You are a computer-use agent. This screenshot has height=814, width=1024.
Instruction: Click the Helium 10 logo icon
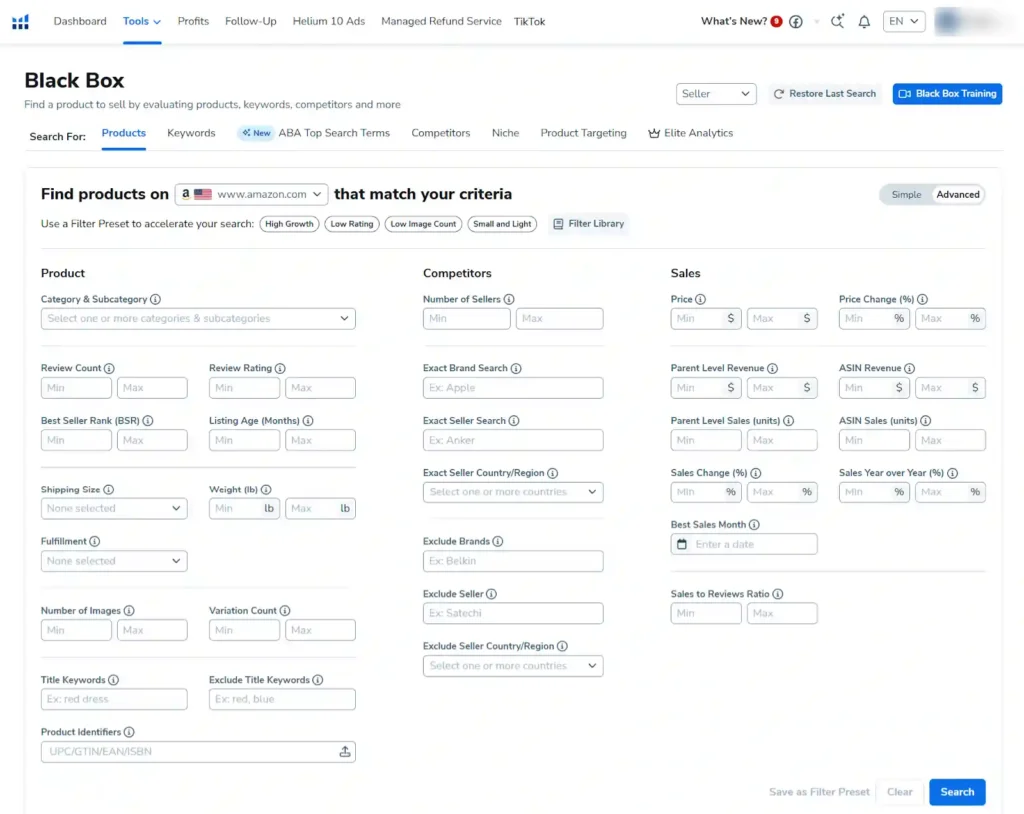[x=20, y=21]
